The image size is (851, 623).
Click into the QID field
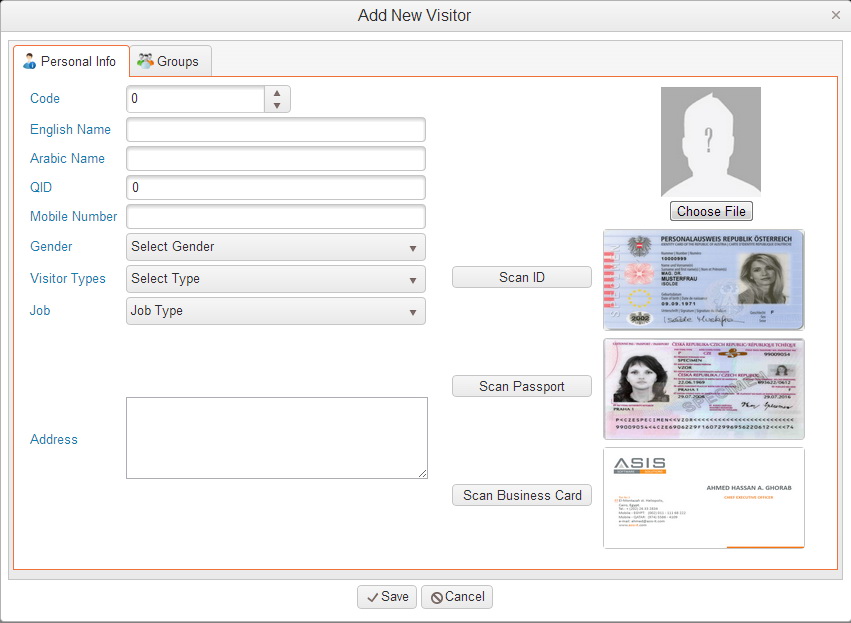(276, 188)
